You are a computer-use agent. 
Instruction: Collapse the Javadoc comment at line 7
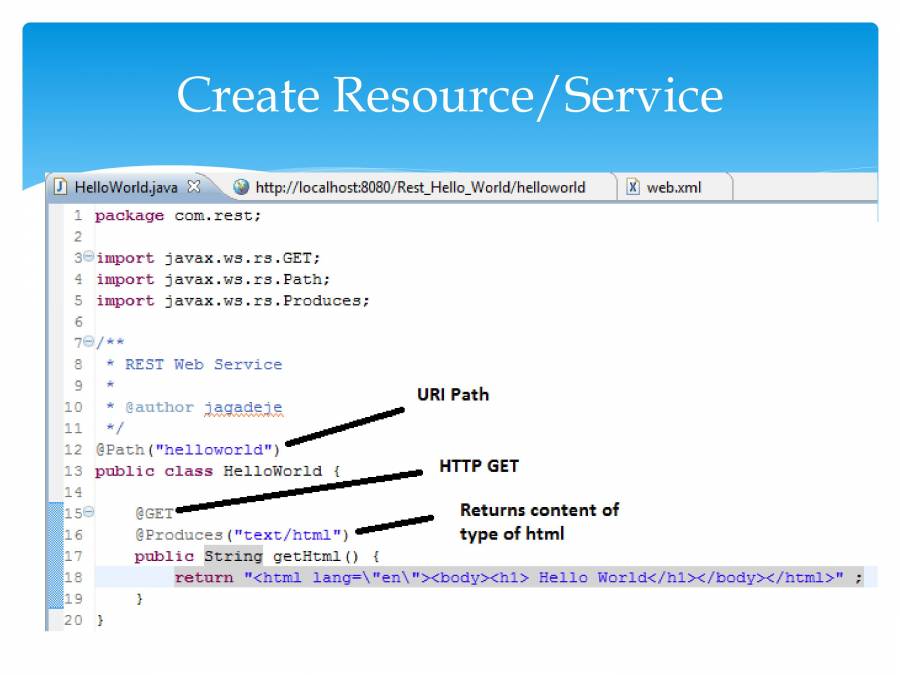point(88,343)
